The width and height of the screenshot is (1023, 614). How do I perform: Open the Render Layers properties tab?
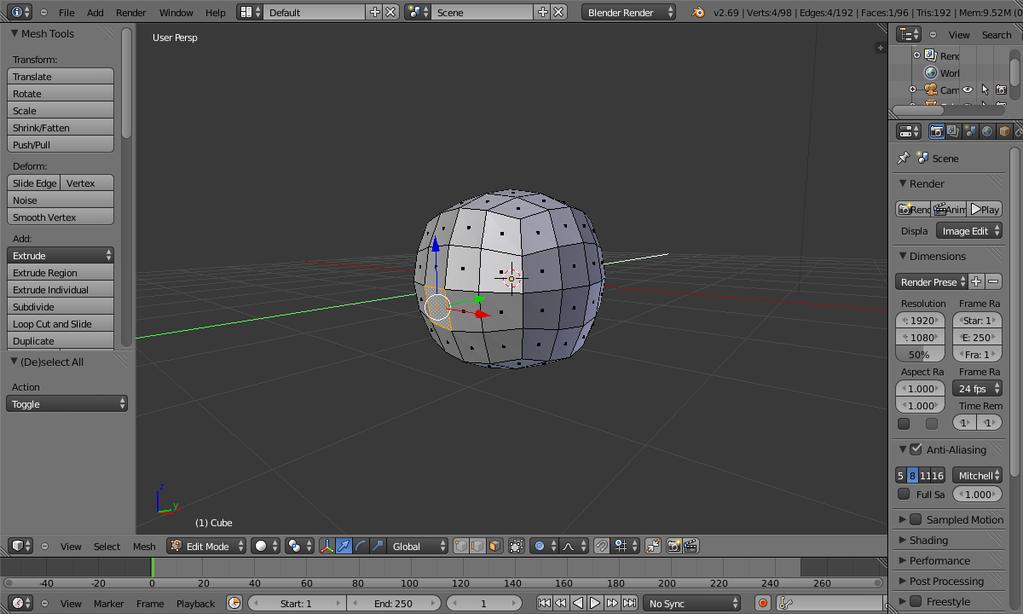click(953, 131)
